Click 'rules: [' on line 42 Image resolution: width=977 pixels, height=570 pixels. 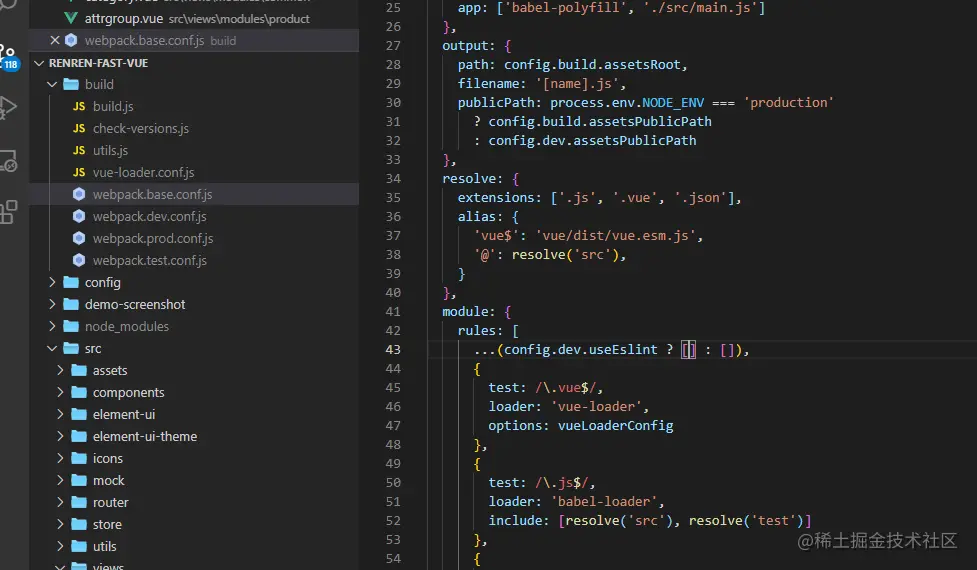[488, 331]
